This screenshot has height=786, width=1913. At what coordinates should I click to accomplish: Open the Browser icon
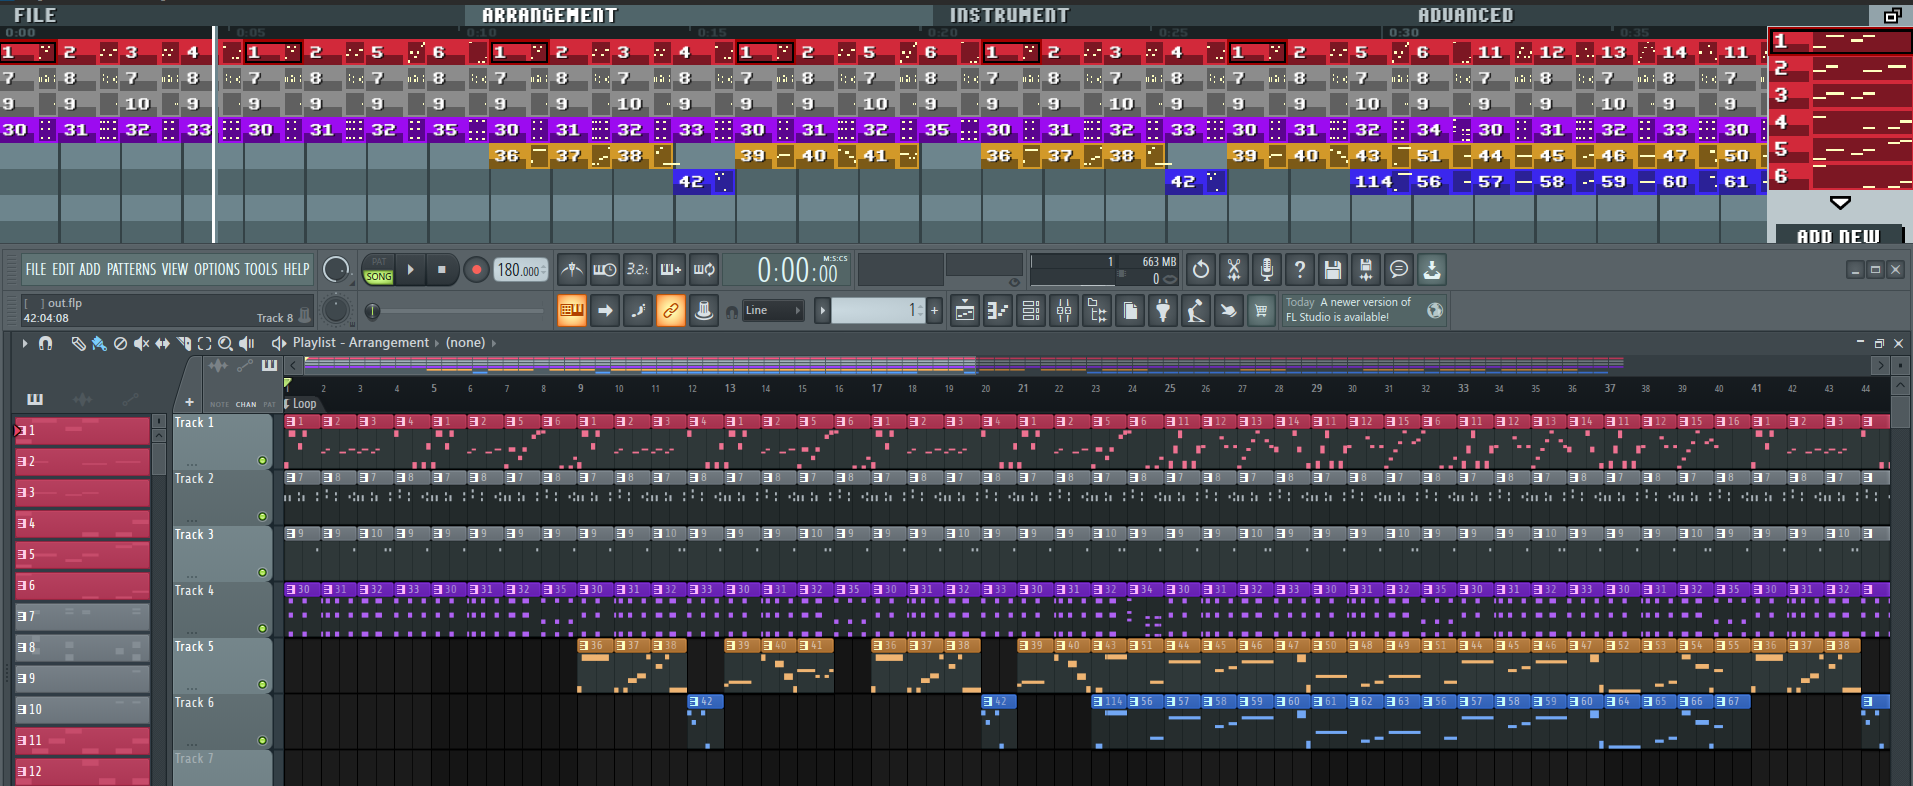point(1097,311)
